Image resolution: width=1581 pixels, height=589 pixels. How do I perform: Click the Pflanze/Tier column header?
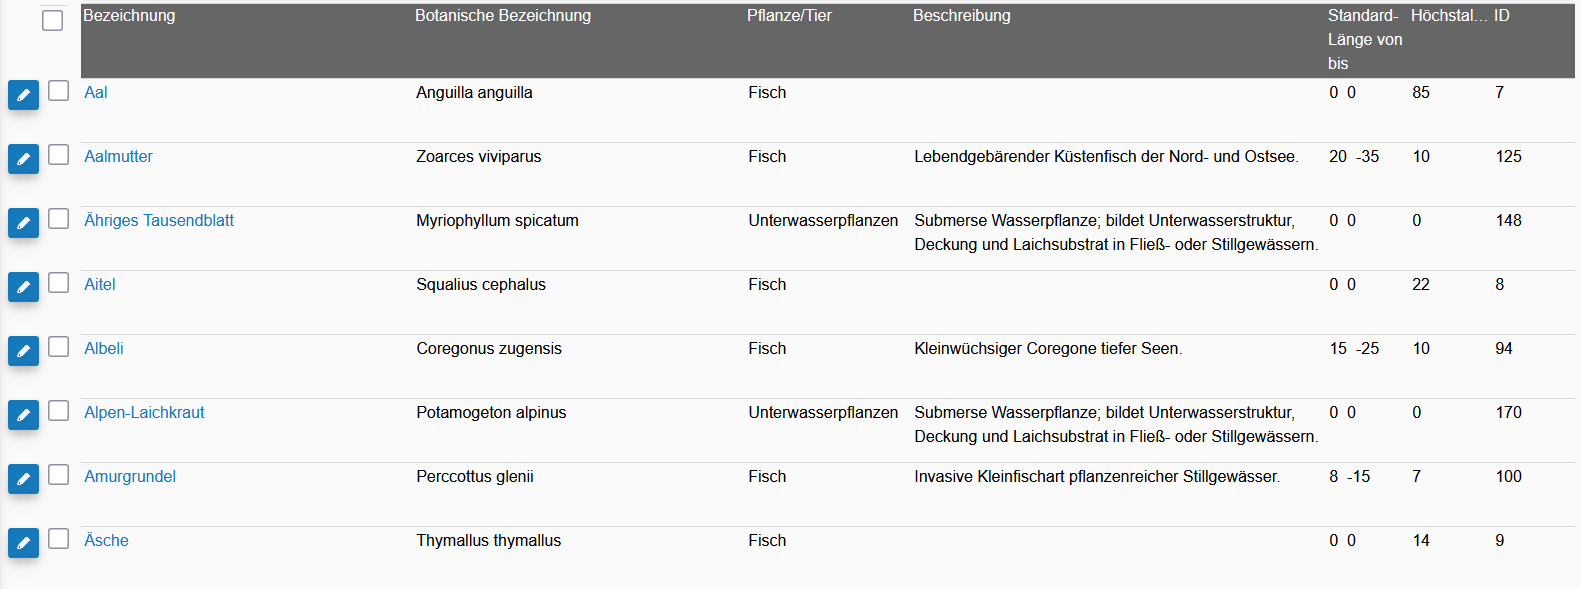point(789,16)
